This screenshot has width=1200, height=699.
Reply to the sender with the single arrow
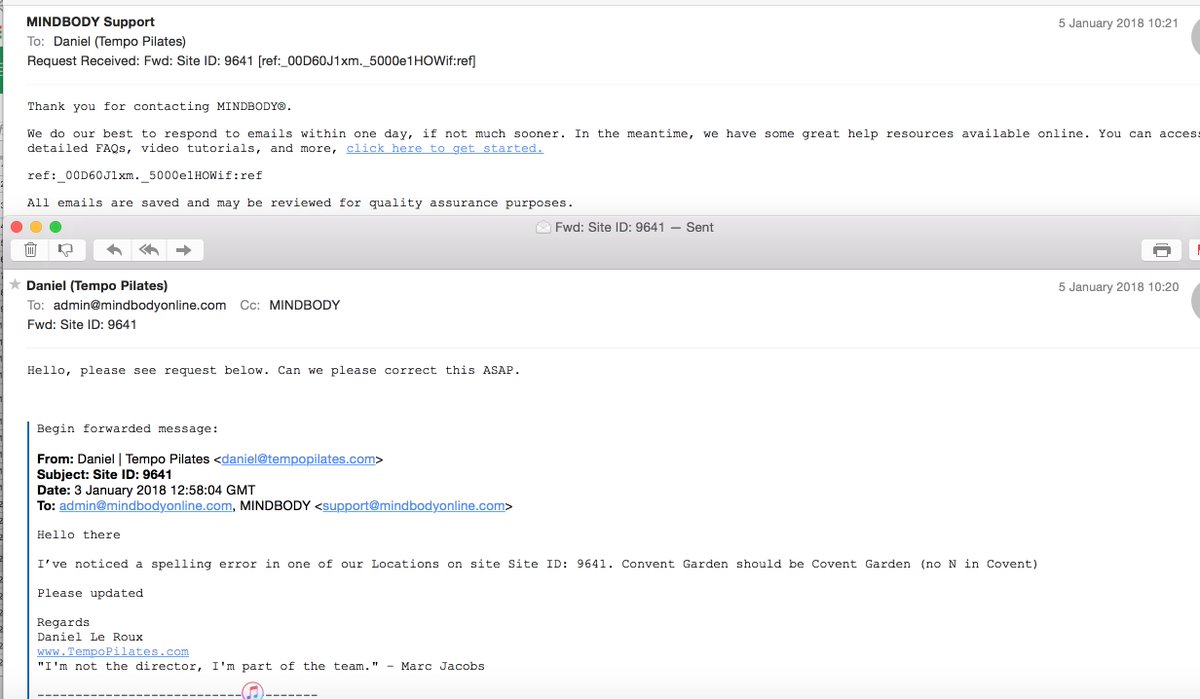tap(115, 250)
